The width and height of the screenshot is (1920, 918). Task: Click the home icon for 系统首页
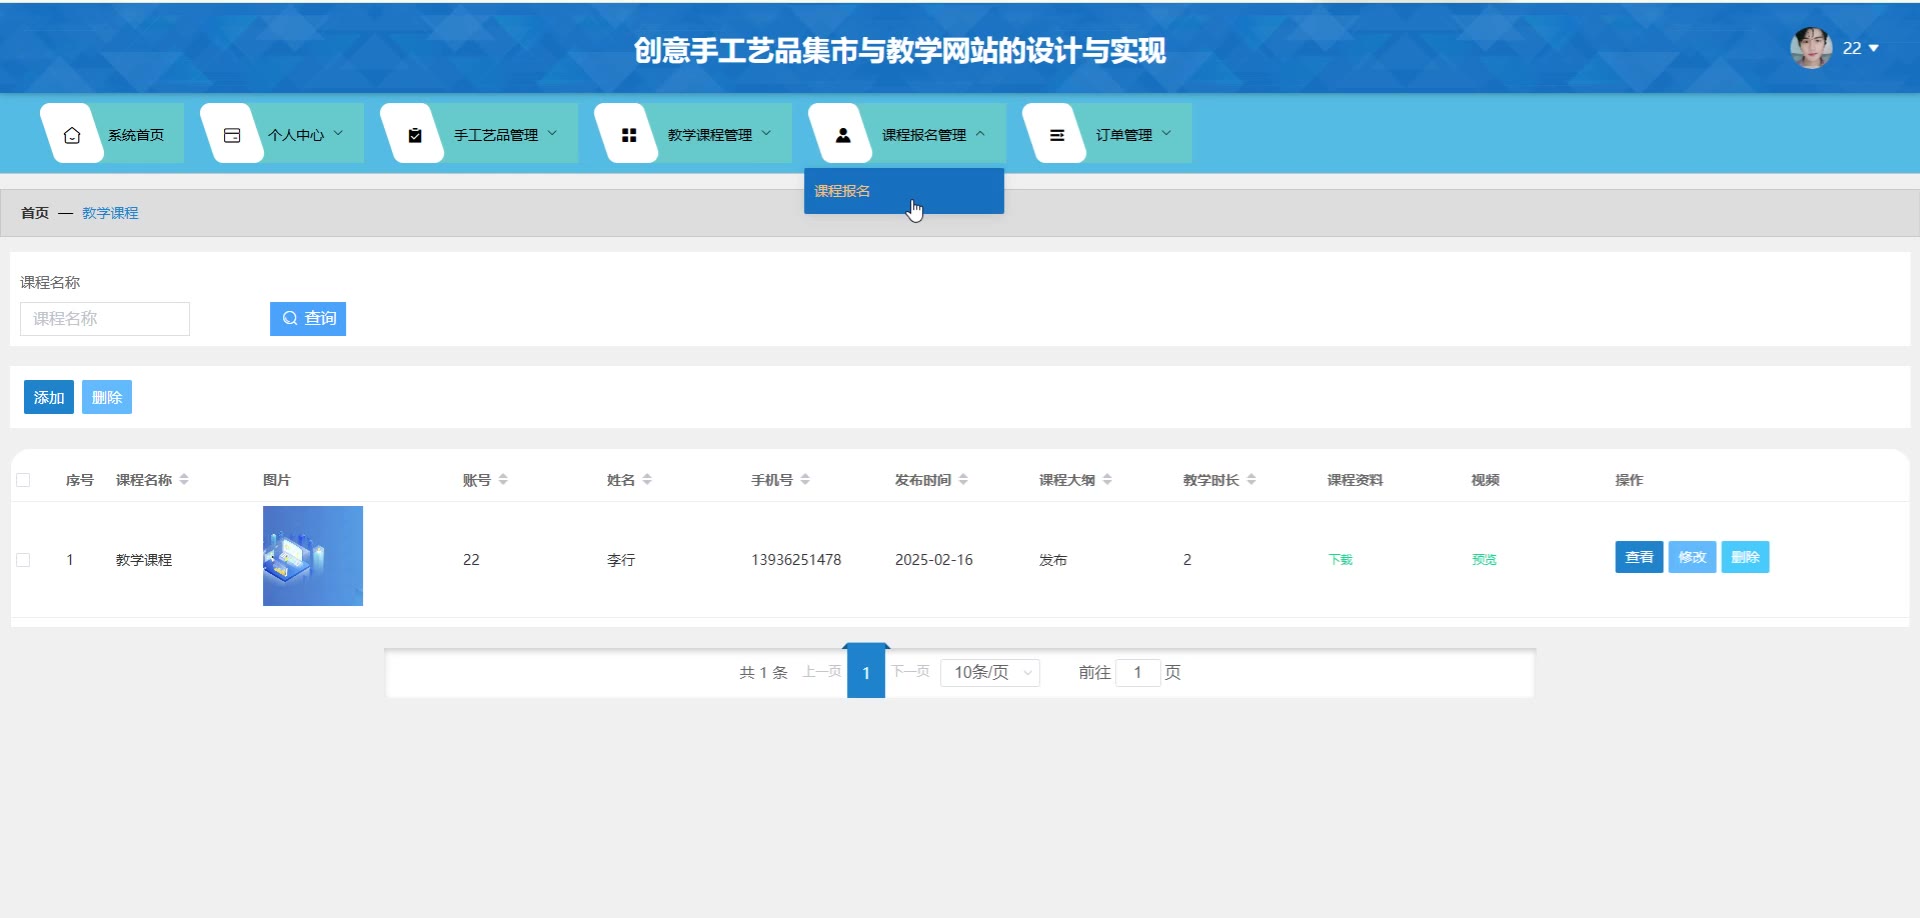point(72,135)
